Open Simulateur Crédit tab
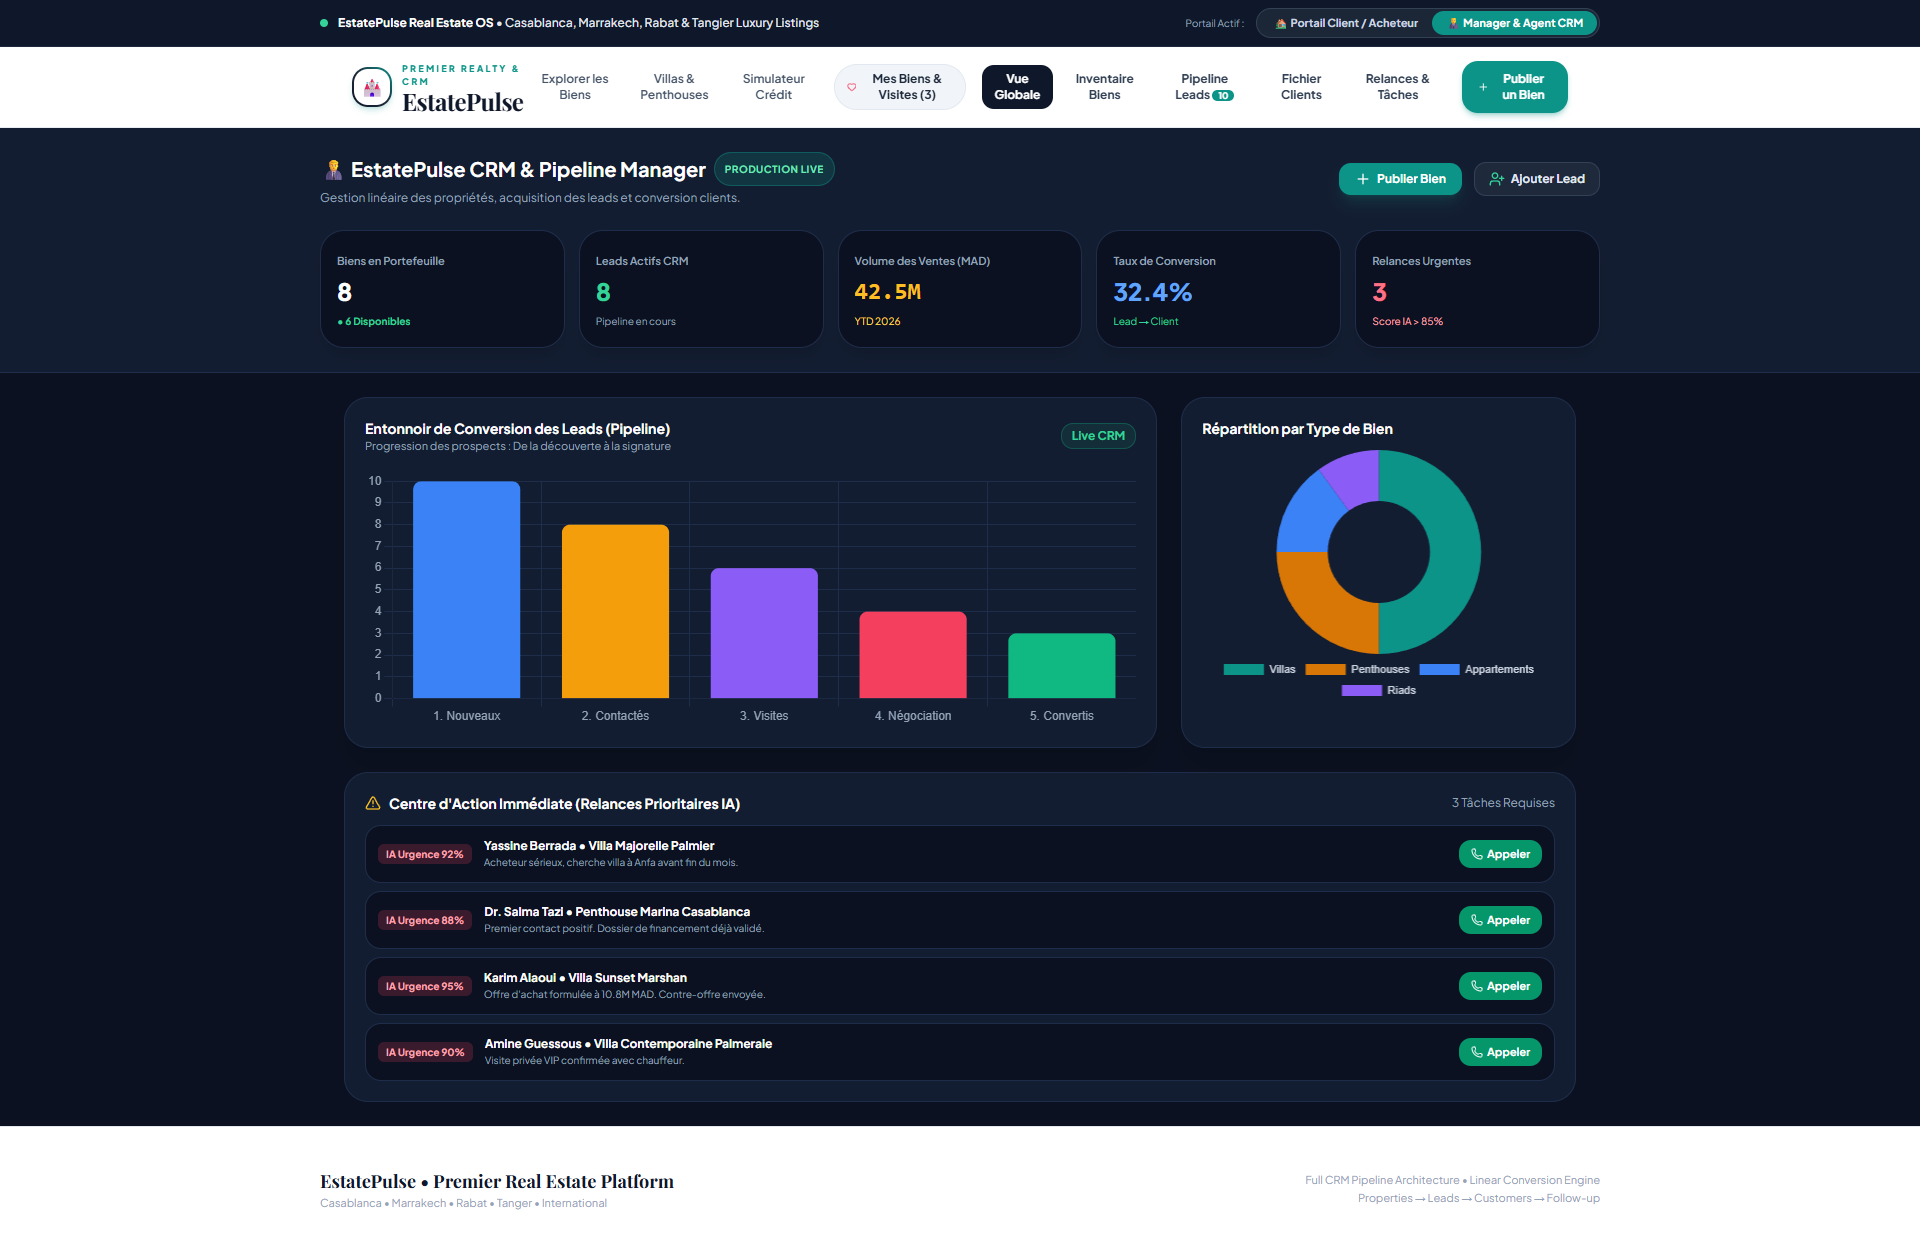Viewport: 1920px width, 1251px height. point(773,87)
